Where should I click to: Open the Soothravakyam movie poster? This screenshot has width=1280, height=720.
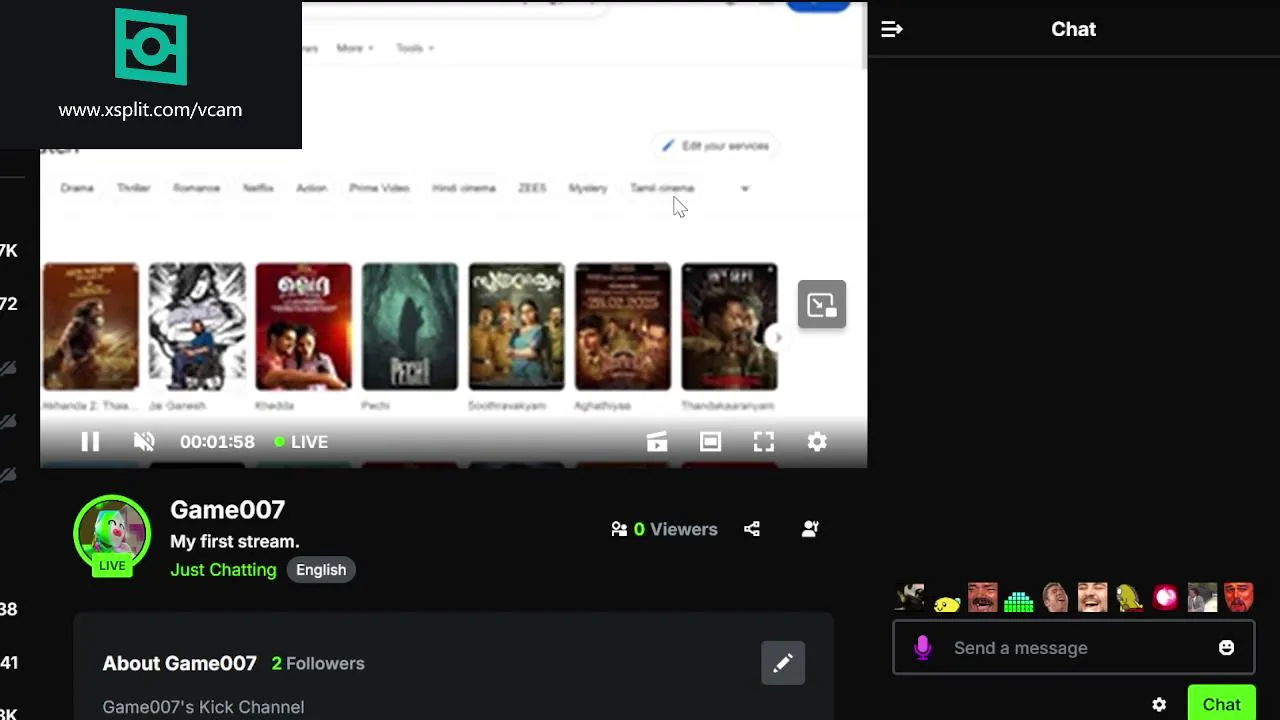click(516, 327)
